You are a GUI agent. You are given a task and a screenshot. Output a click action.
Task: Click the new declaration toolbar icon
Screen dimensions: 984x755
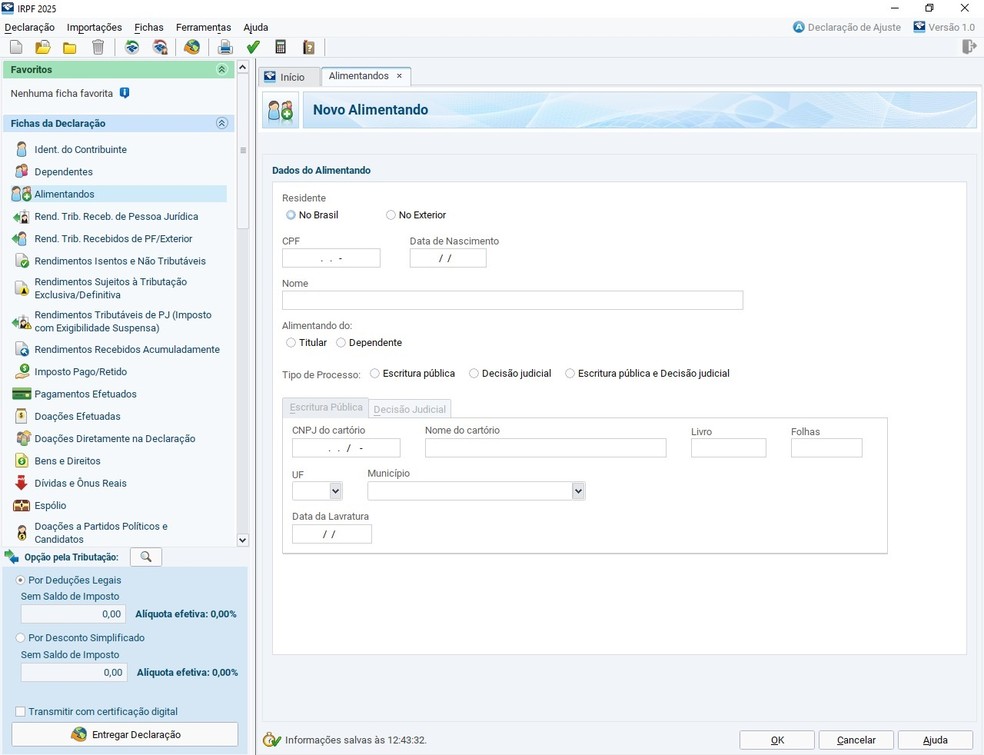[16, 47]
